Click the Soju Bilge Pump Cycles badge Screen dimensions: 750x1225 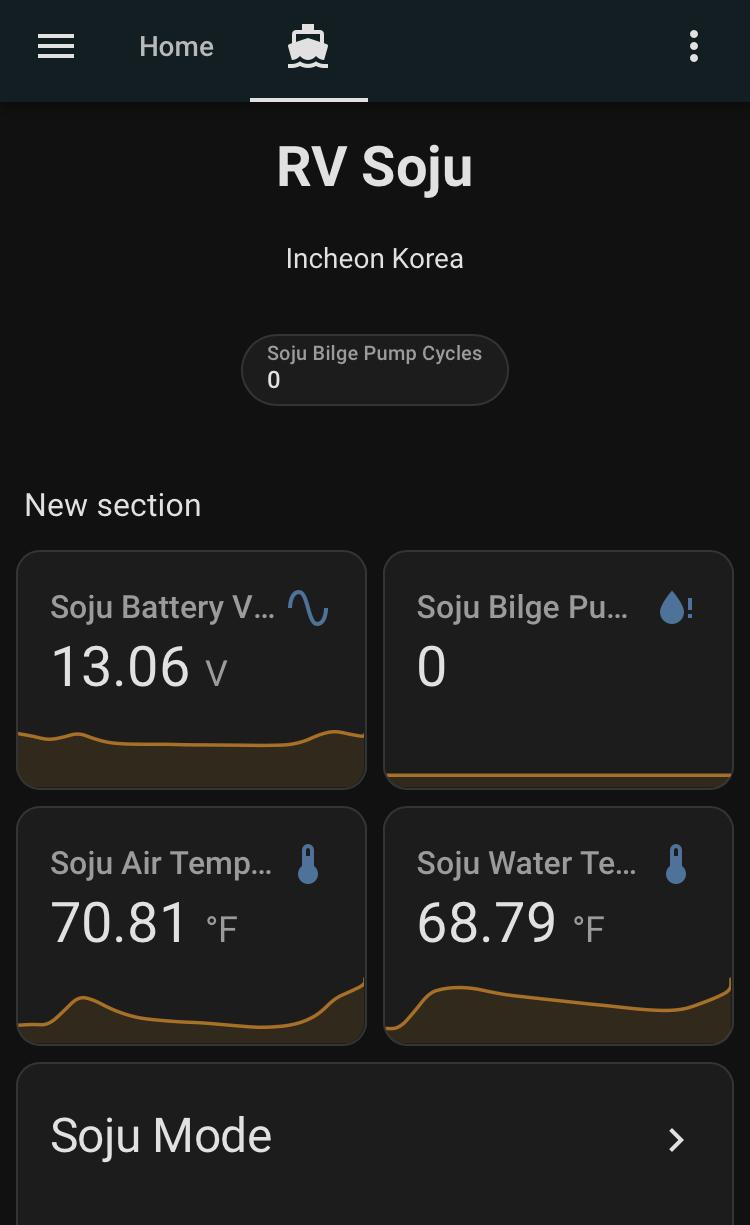[374, 369]
